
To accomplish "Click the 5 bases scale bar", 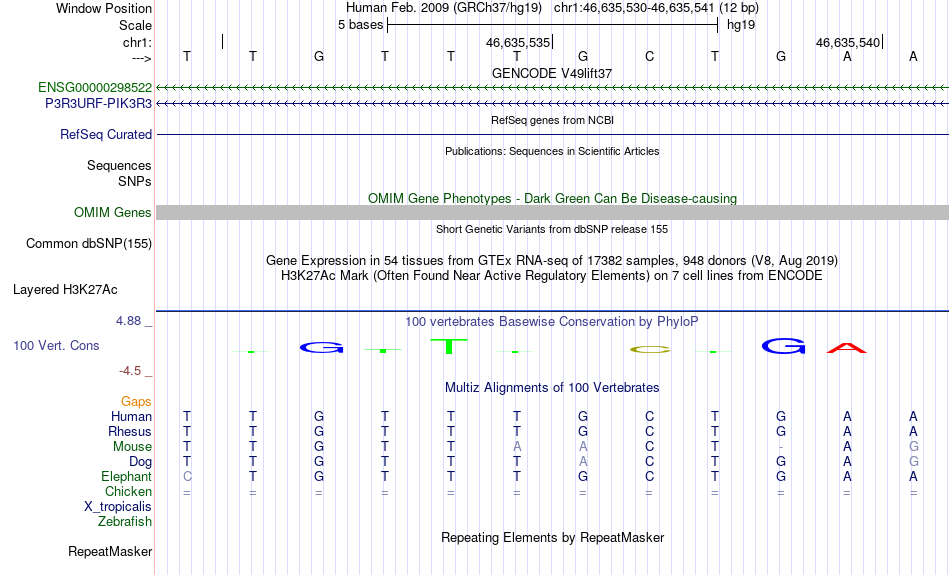I will click(x=553, y=25).
